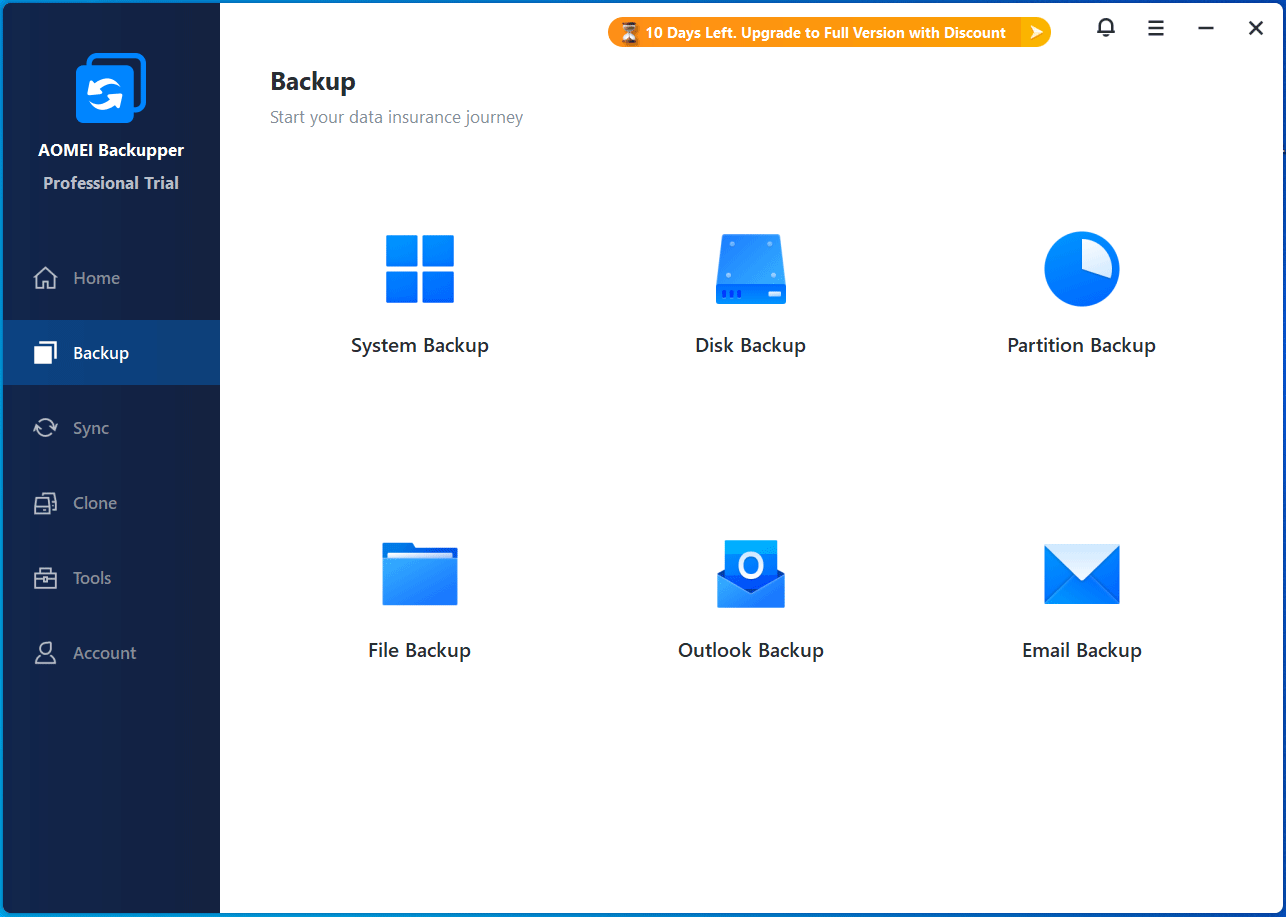Click the Disk Backup label

click(751, 346)
